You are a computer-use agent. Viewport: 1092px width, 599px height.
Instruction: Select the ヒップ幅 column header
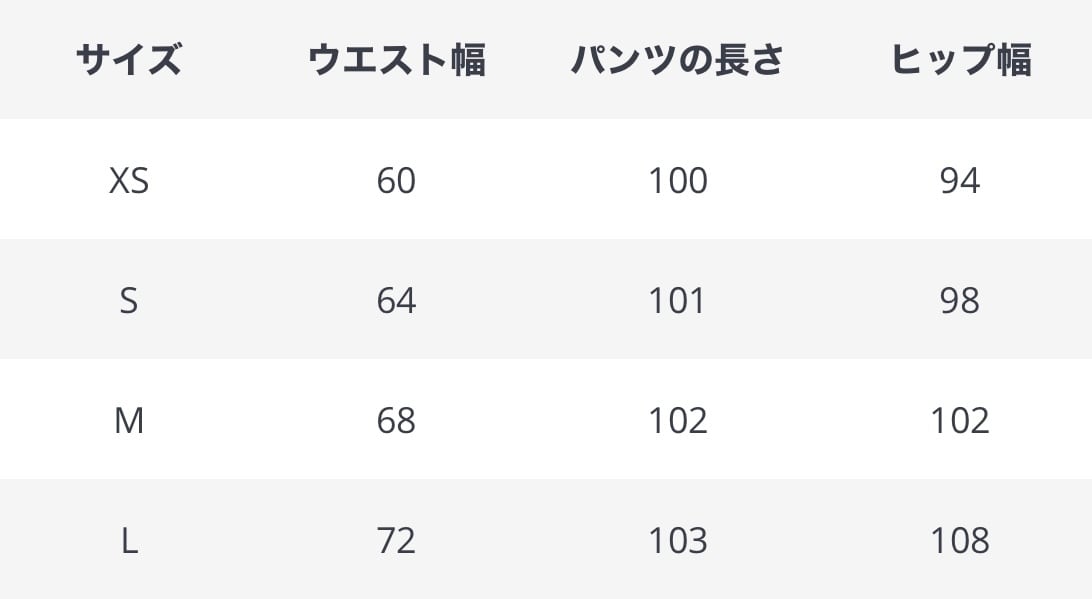(x=960, y=60)
